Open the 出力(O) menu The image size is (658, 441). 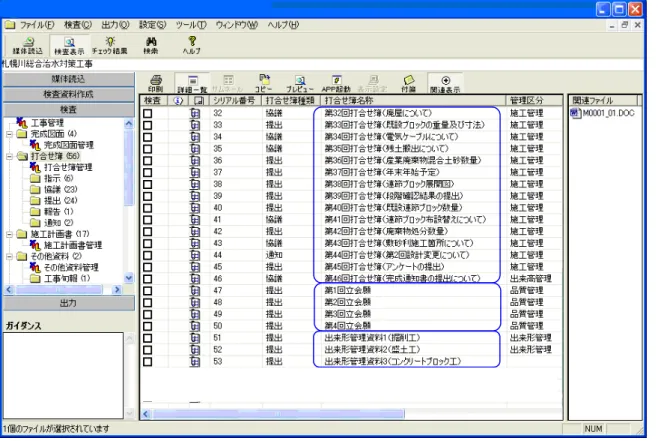[115, 25]
